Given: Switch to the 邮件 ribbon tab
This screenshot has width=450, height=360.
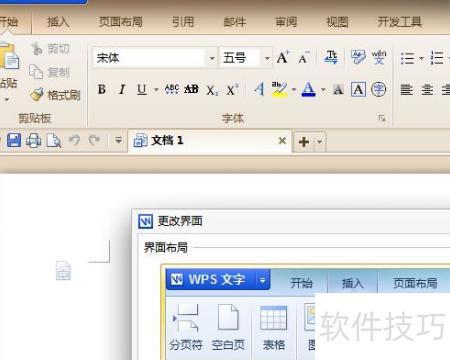Looking at the screenshot, I should coord(235,22).
